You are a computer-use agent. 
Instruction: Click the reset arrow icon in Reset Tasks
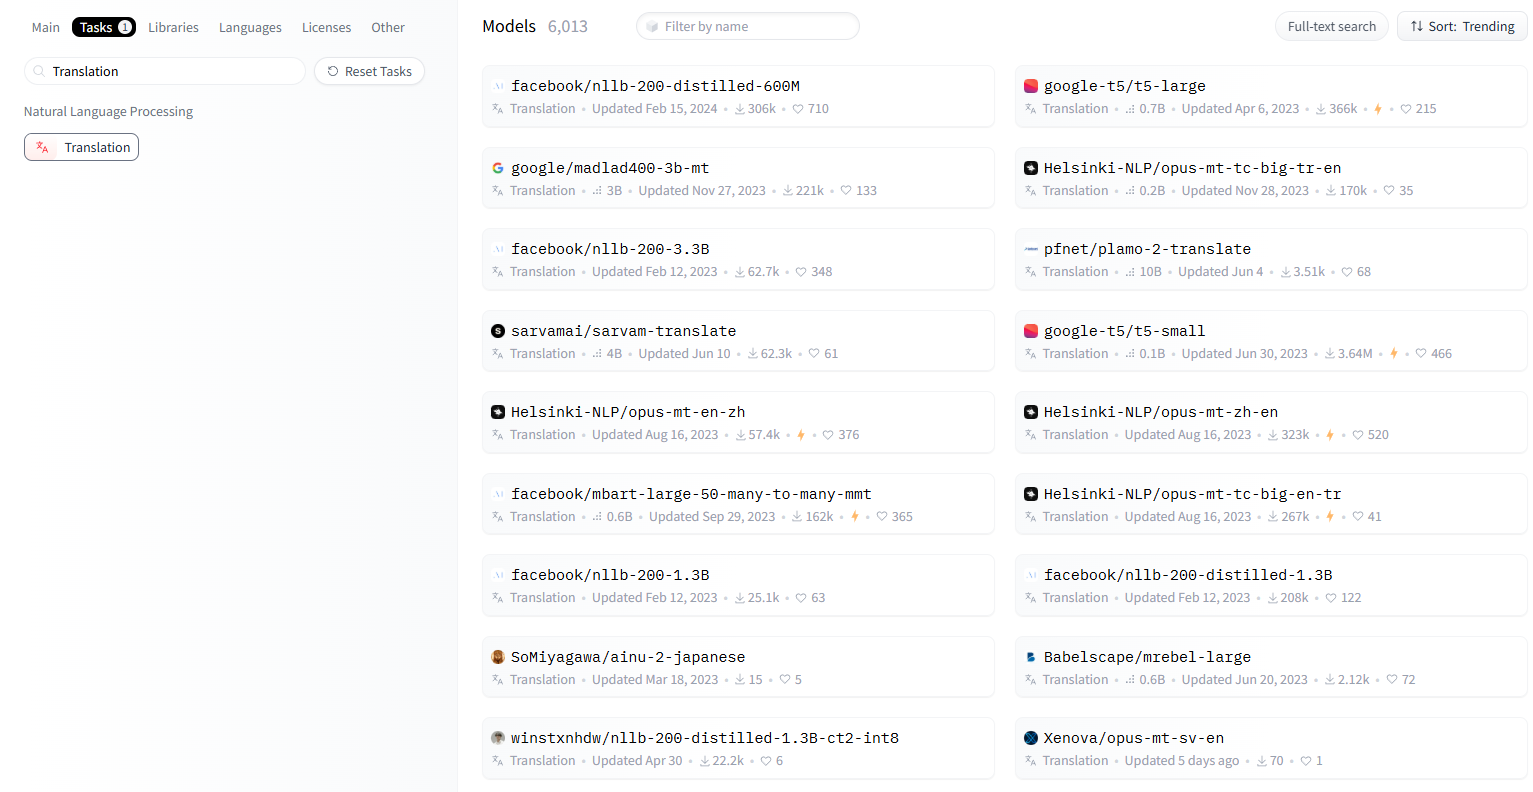pos(333,71)
